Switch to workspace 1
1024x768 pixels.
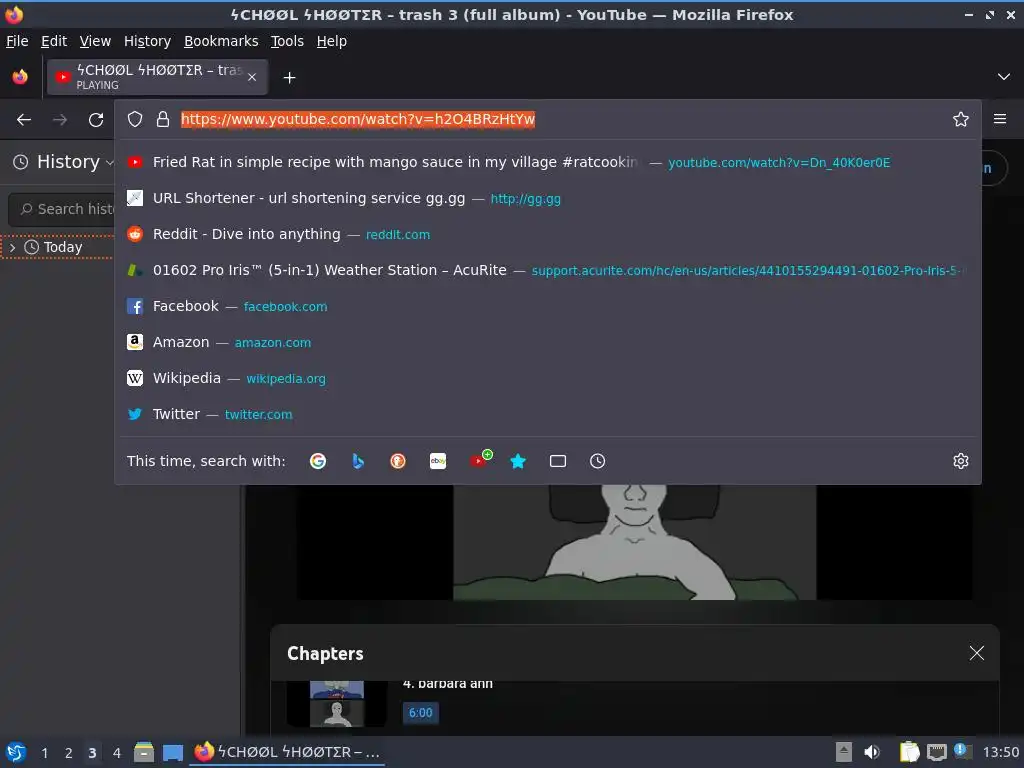click(44, 753)
